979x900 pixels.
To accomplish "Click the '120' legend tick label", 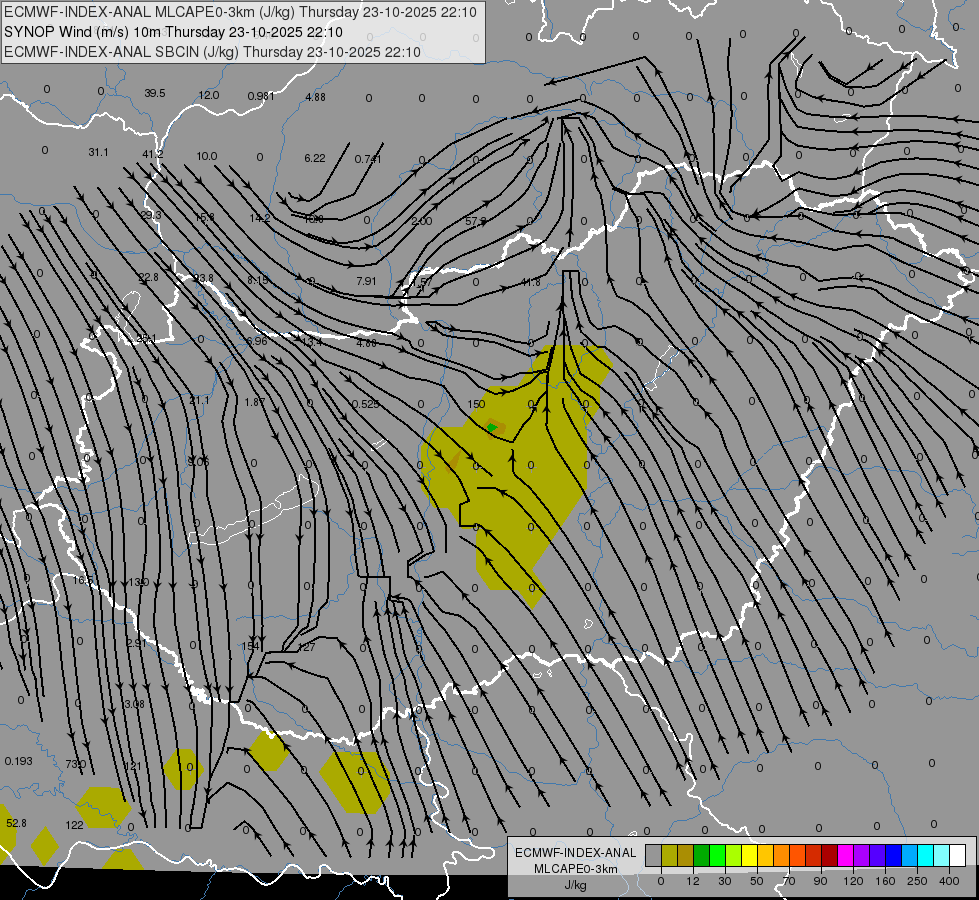I will [853, 881].
